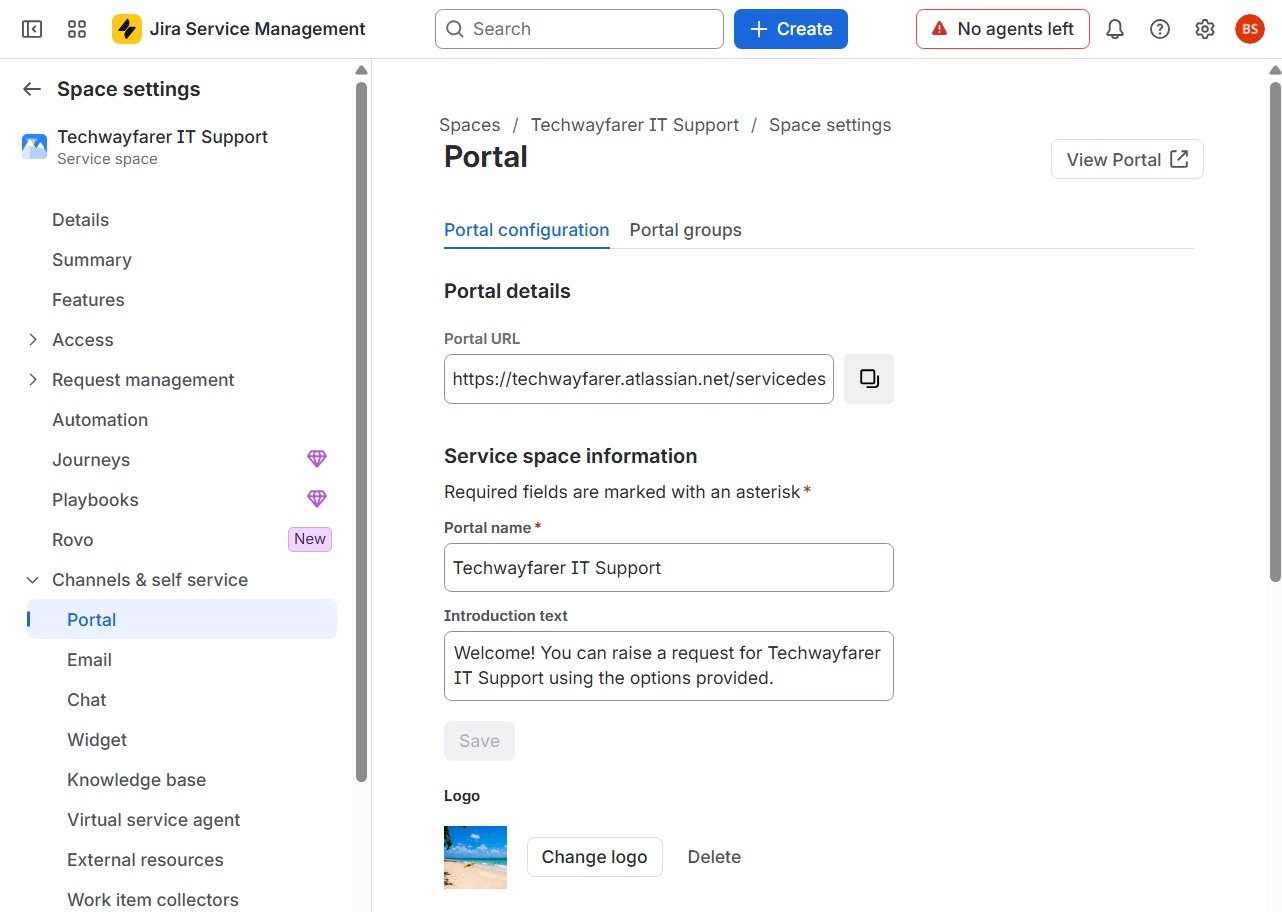Click the Space settings breadcrumb link
This screenshot has width=1282, height=912.
pyautogui.click(x=830, y=125)
